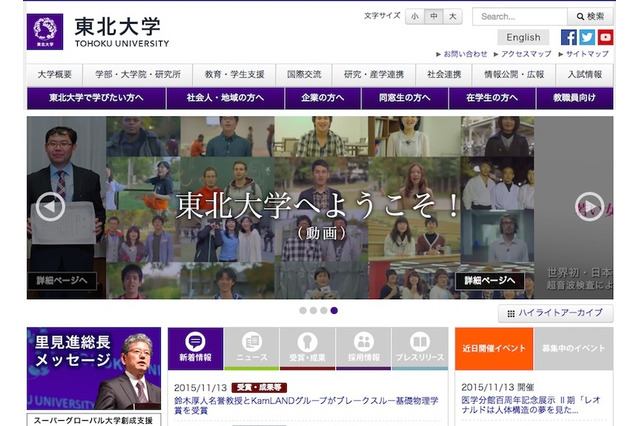Select 東北大学で学びたい方へ
This screenshot has width=640, height=426.
(96, 98)
